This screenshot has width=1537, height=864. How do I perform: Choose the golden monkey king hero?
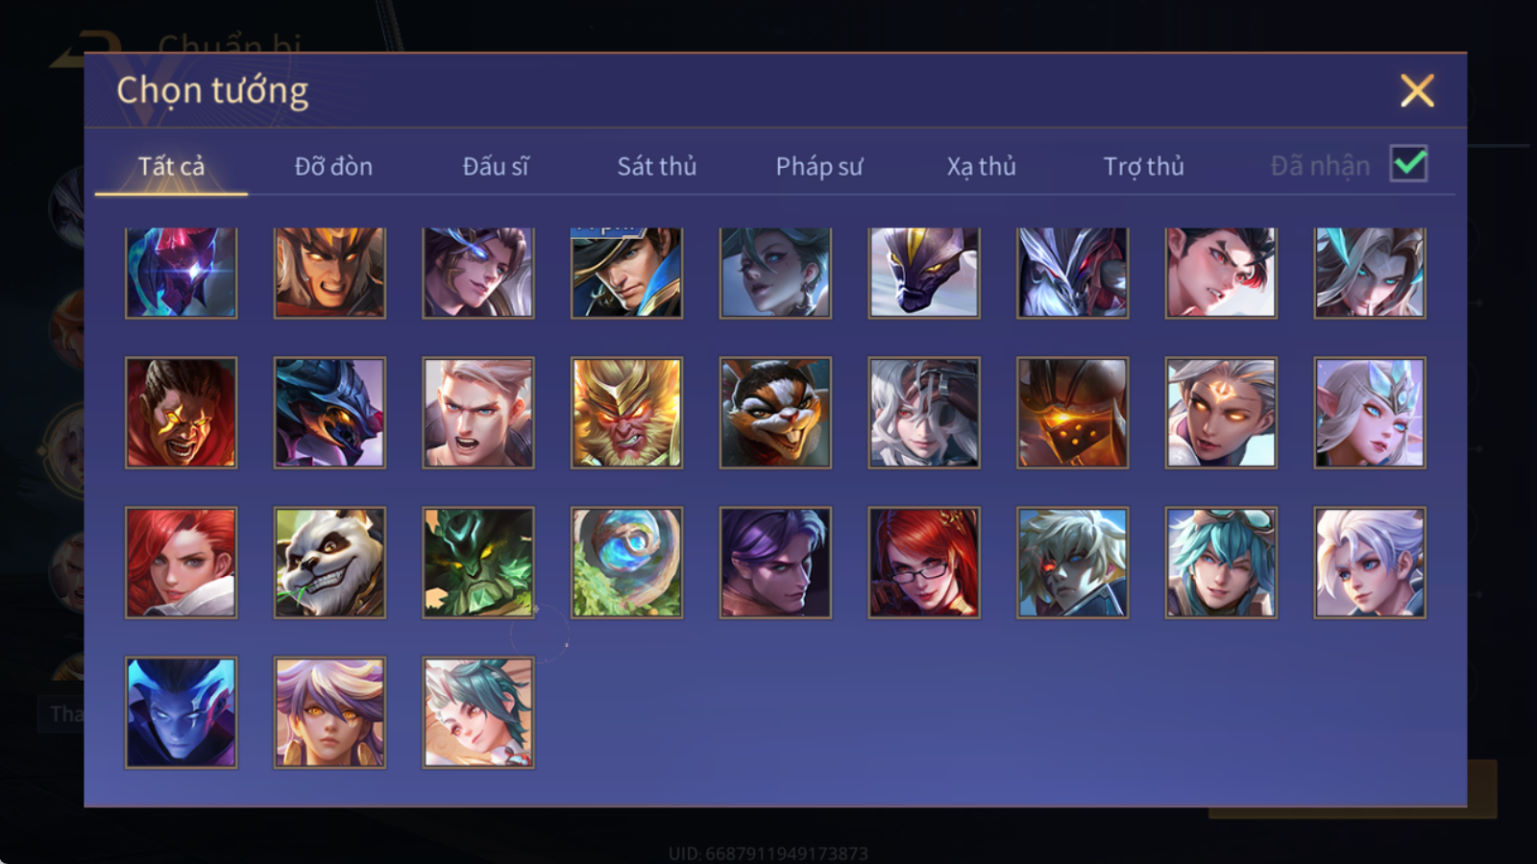point(627,413)
